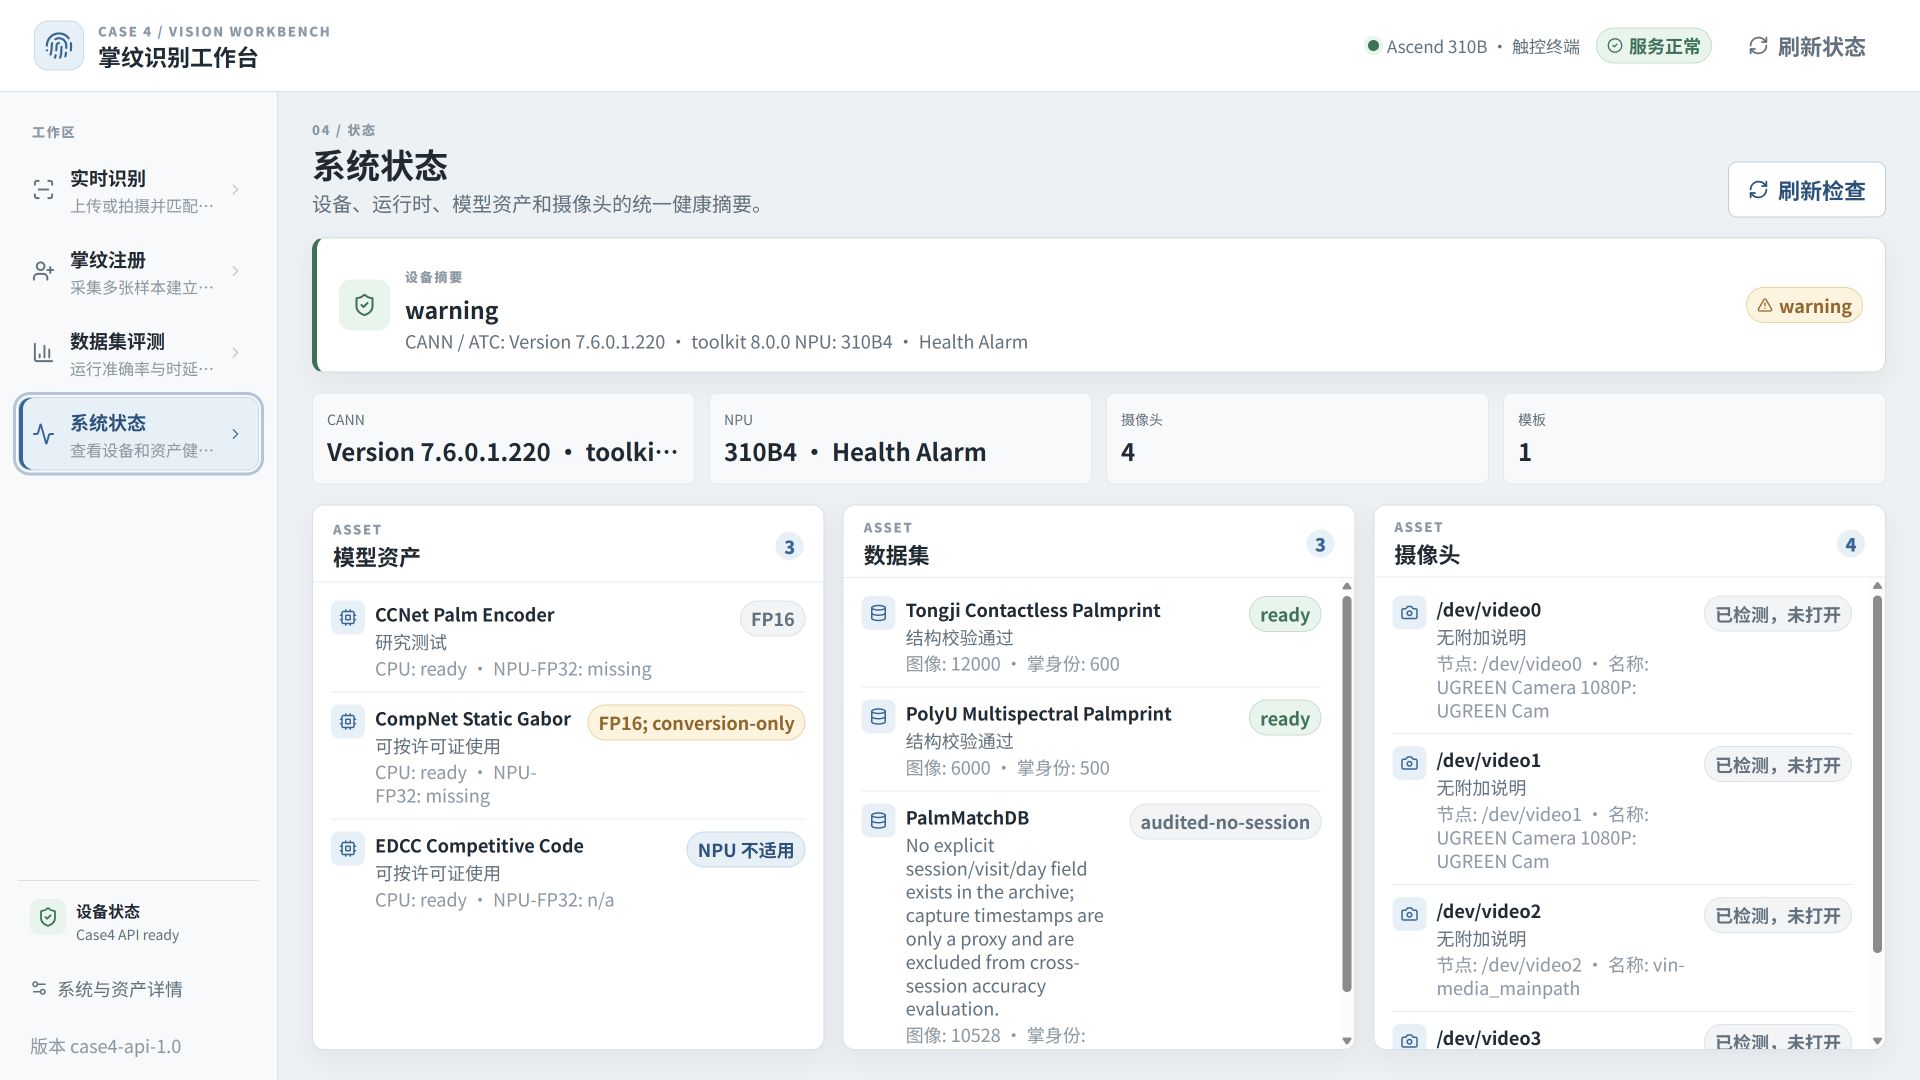
Task: Expand the 实时识别 chevron arrow
Action: pos(235,190)
